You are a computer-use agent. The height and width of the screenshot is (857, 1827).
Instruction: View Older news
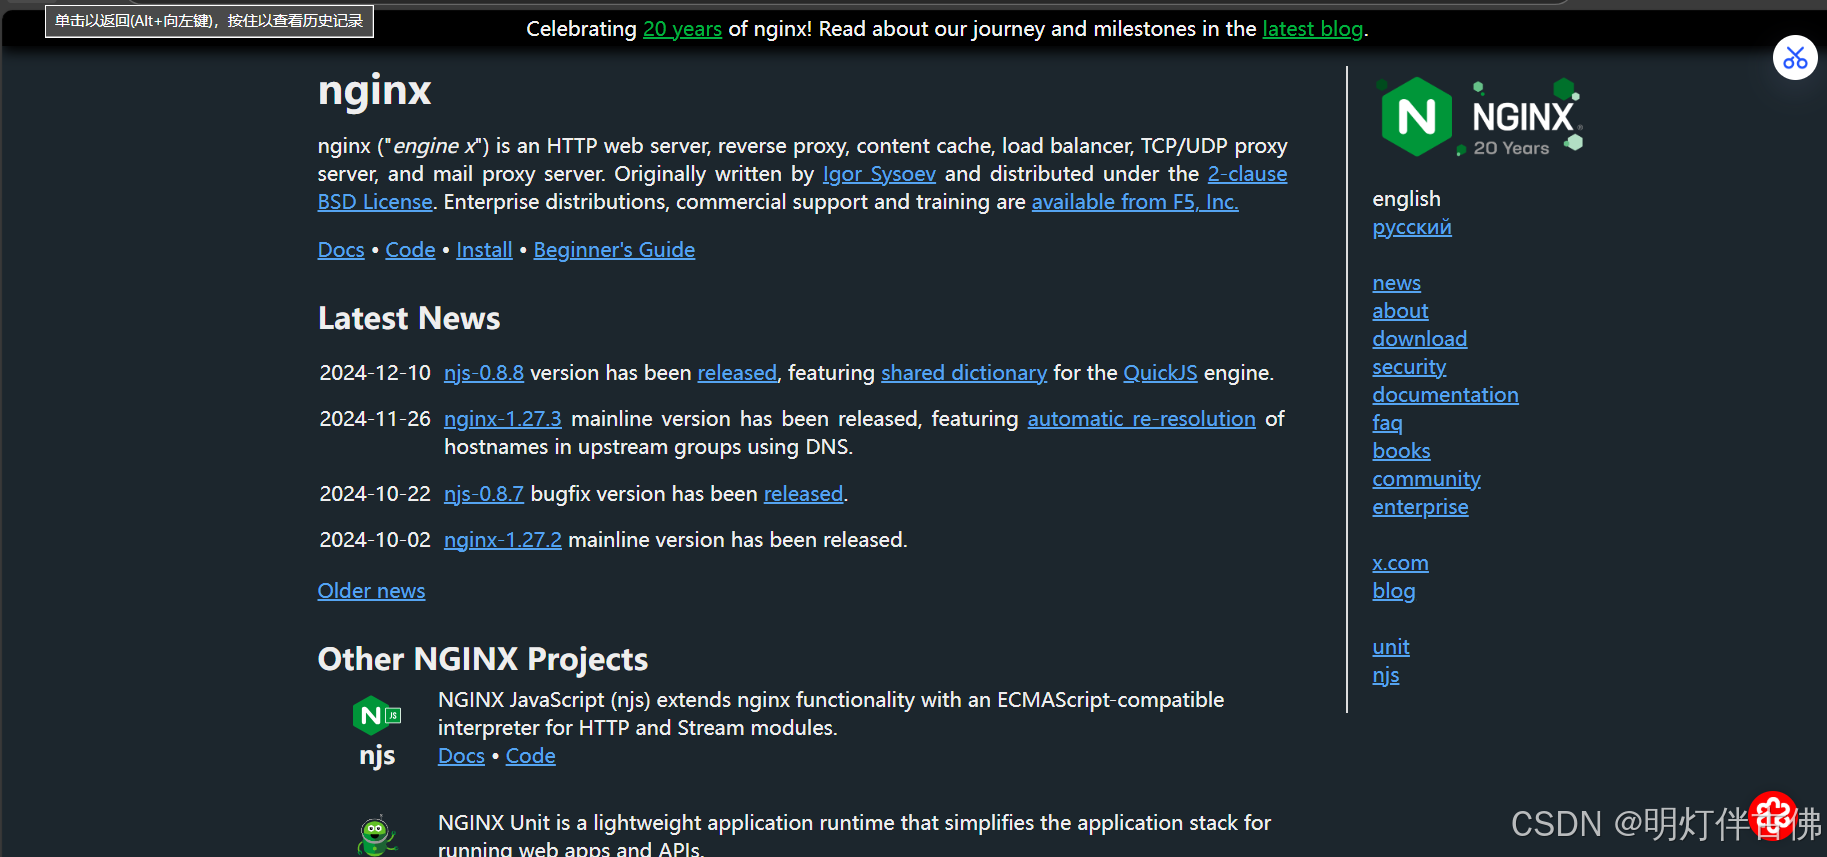coord(372,591)
